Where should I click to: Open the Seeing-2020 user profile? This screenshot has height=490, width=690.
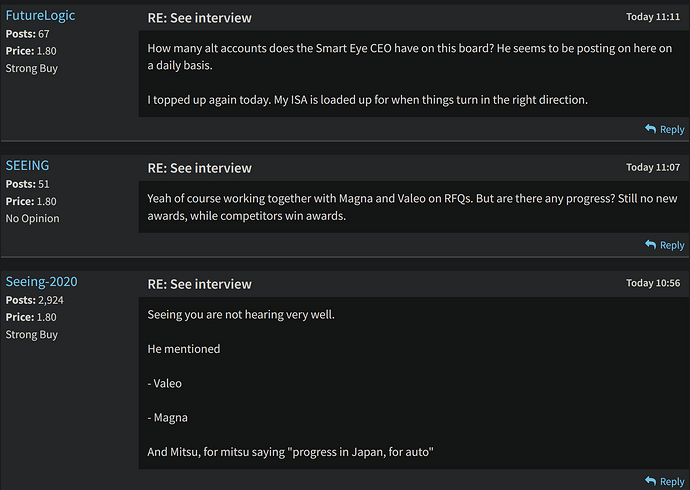pos(41,282)
